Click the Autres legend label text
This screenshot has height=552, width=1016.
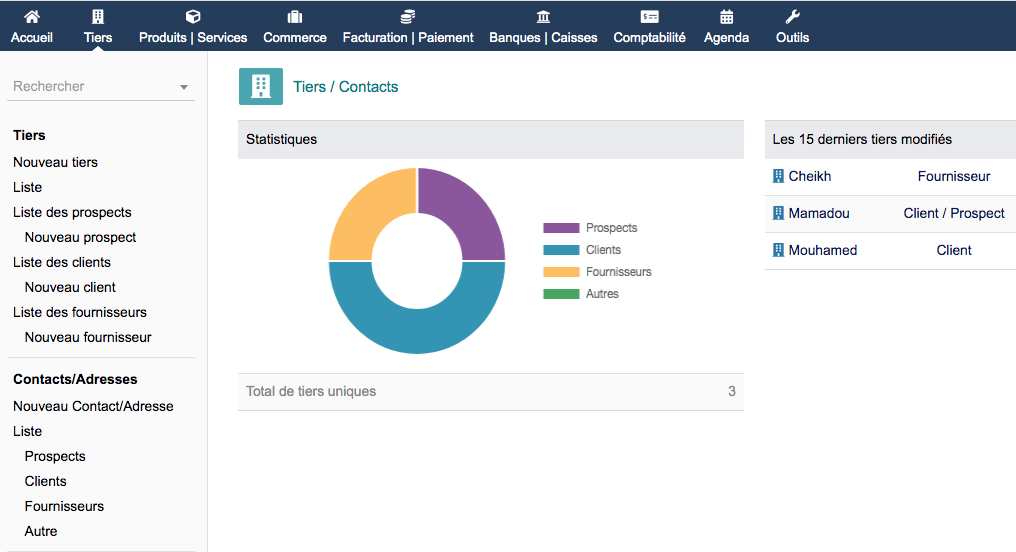coord(602,294)
